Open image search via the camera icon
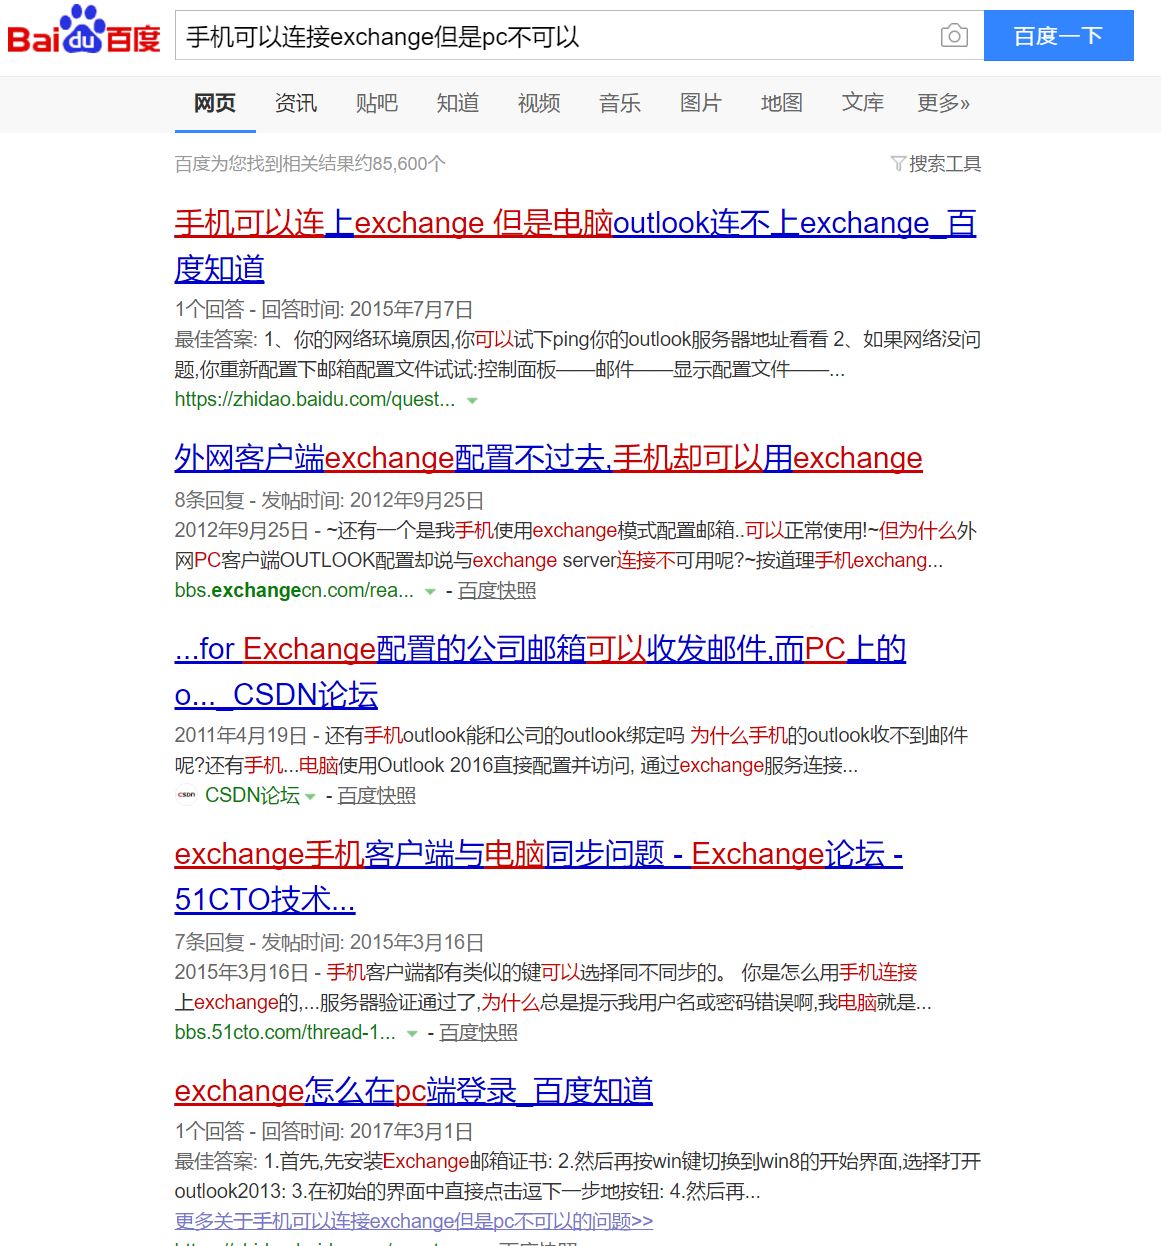Image resolution: width=1161 pixels, height=1246 pixels. pyautogui.click(x=955, y=36)
